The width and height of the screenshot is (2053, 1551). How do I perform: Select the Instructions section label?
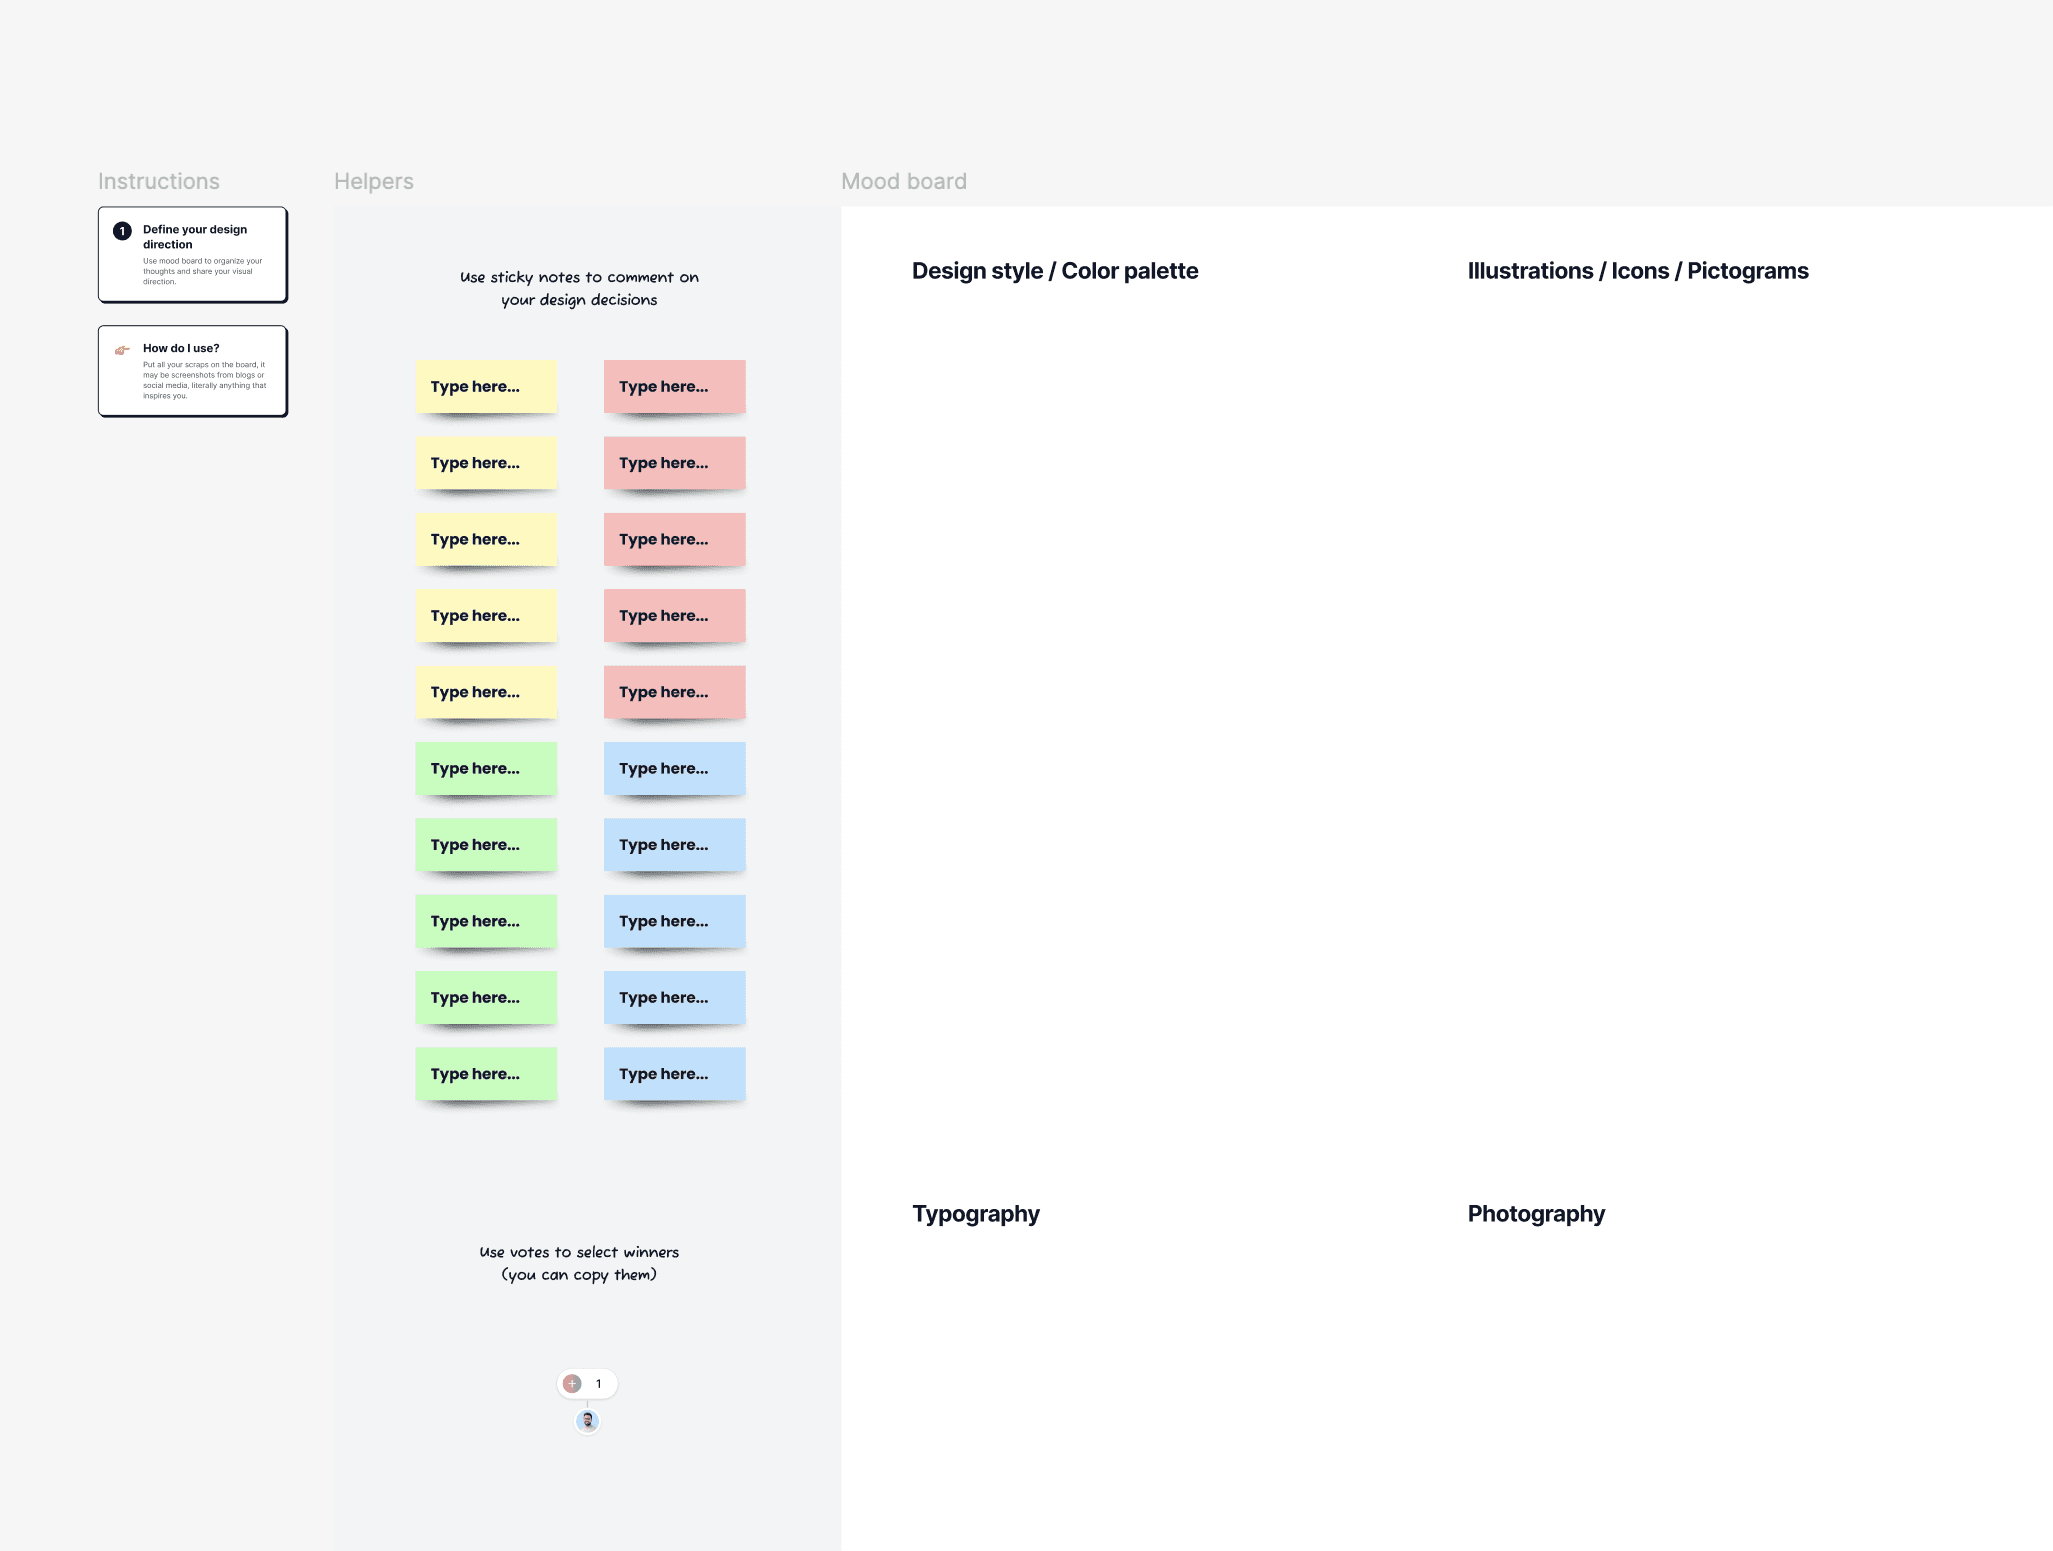158,181
